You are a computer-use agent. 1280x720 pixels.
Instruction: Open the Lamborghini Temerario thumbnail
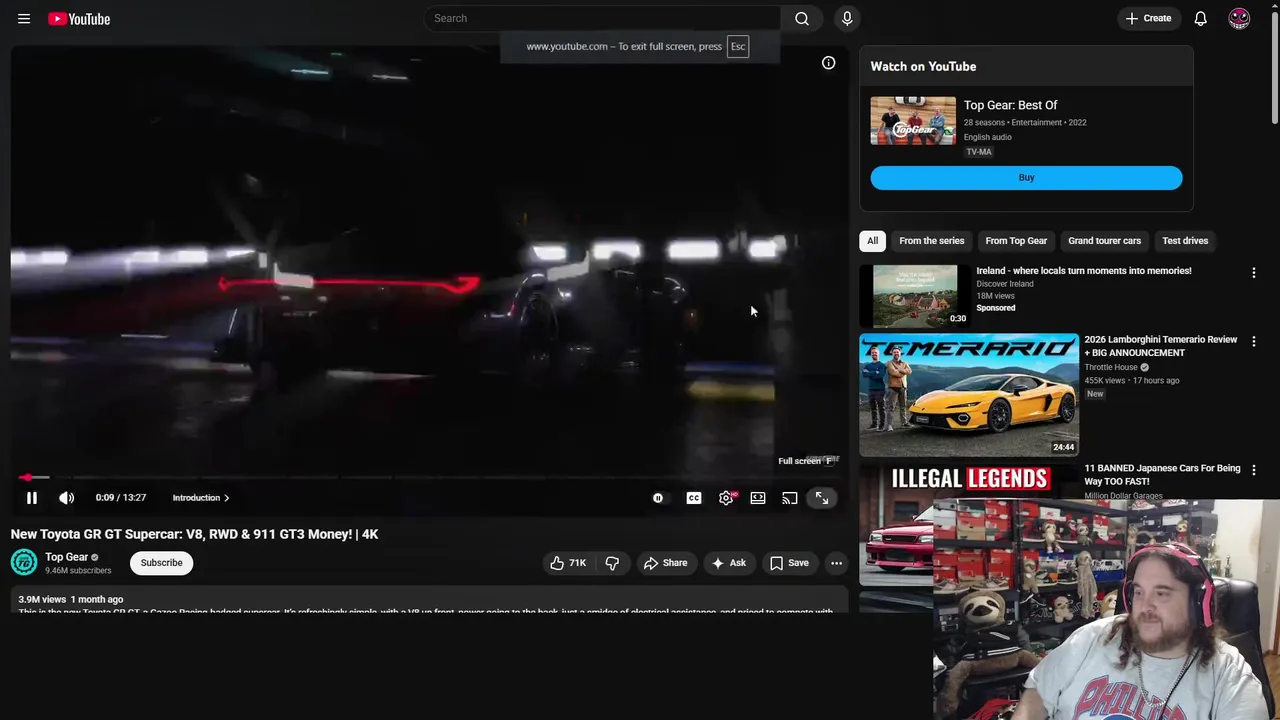coord(969,395)
